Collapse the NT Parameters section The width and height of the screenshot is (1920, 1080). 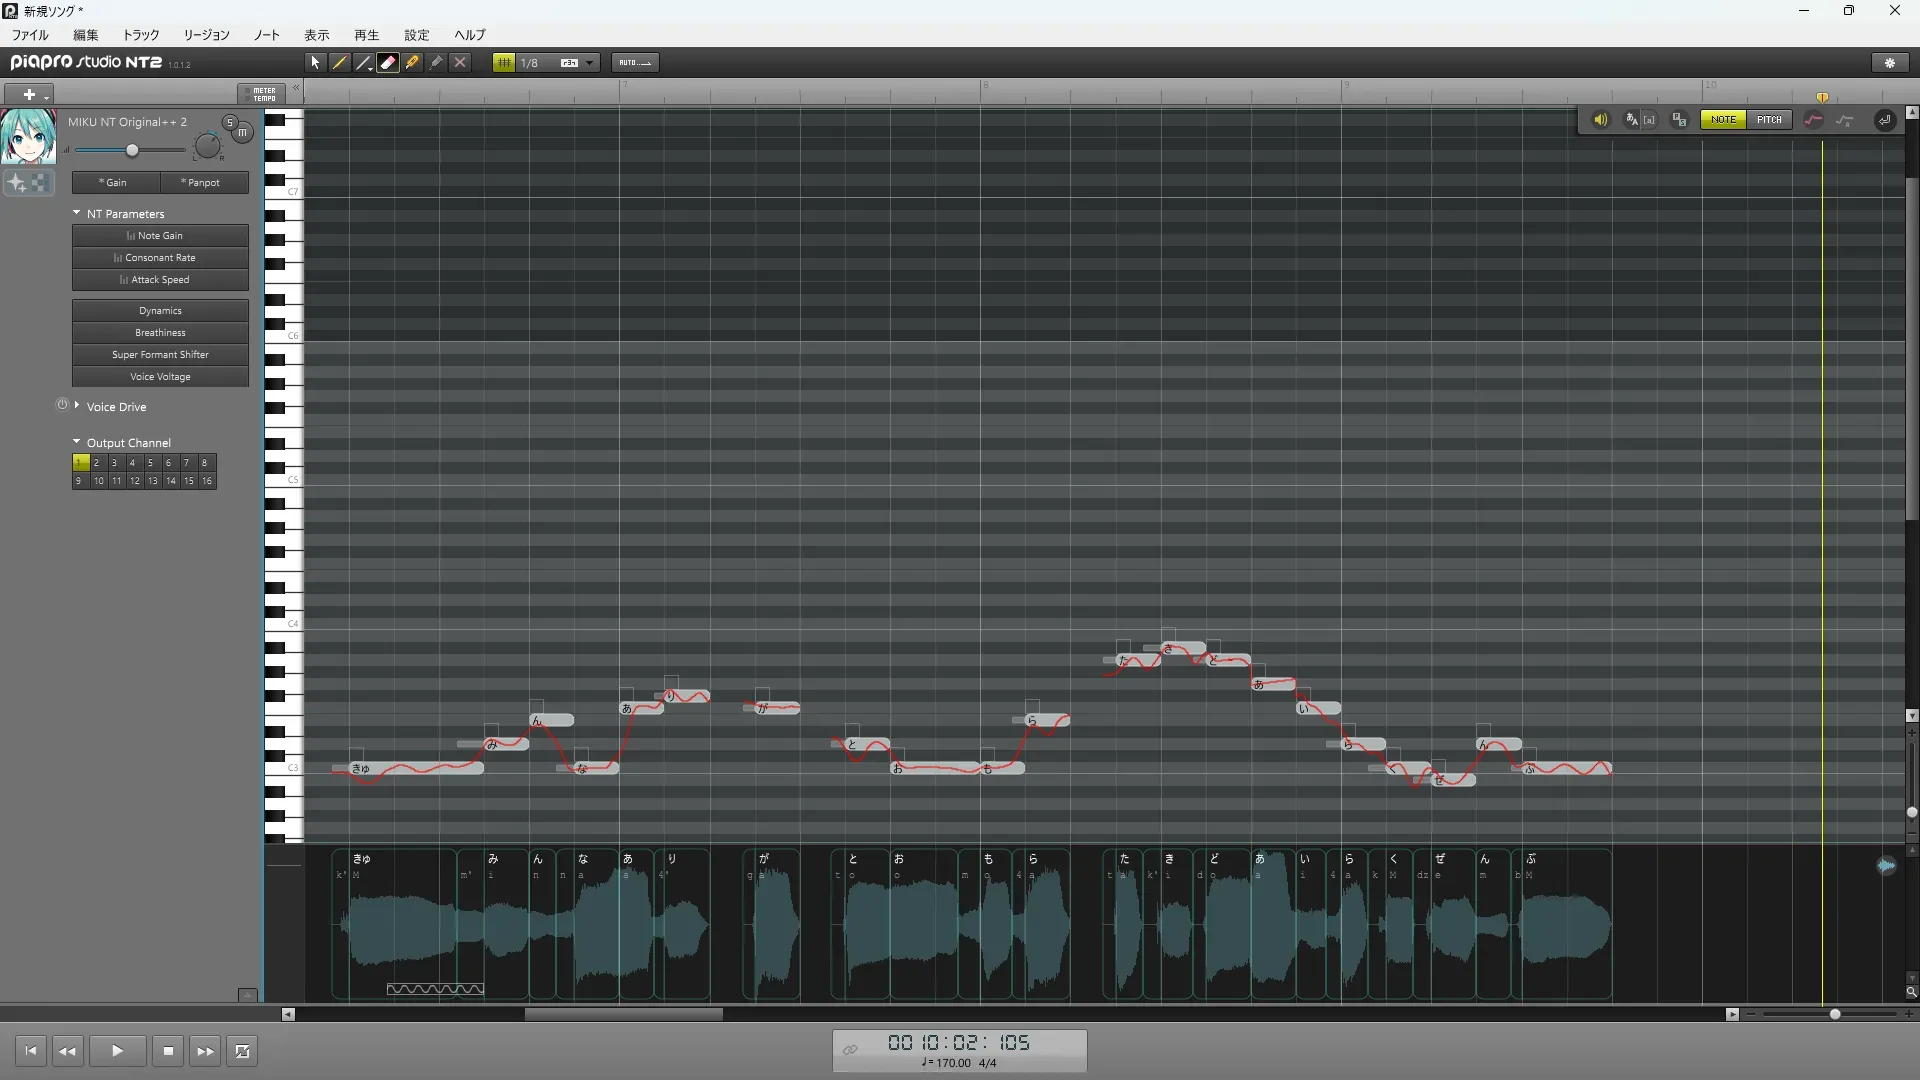[x=77, y=213]
